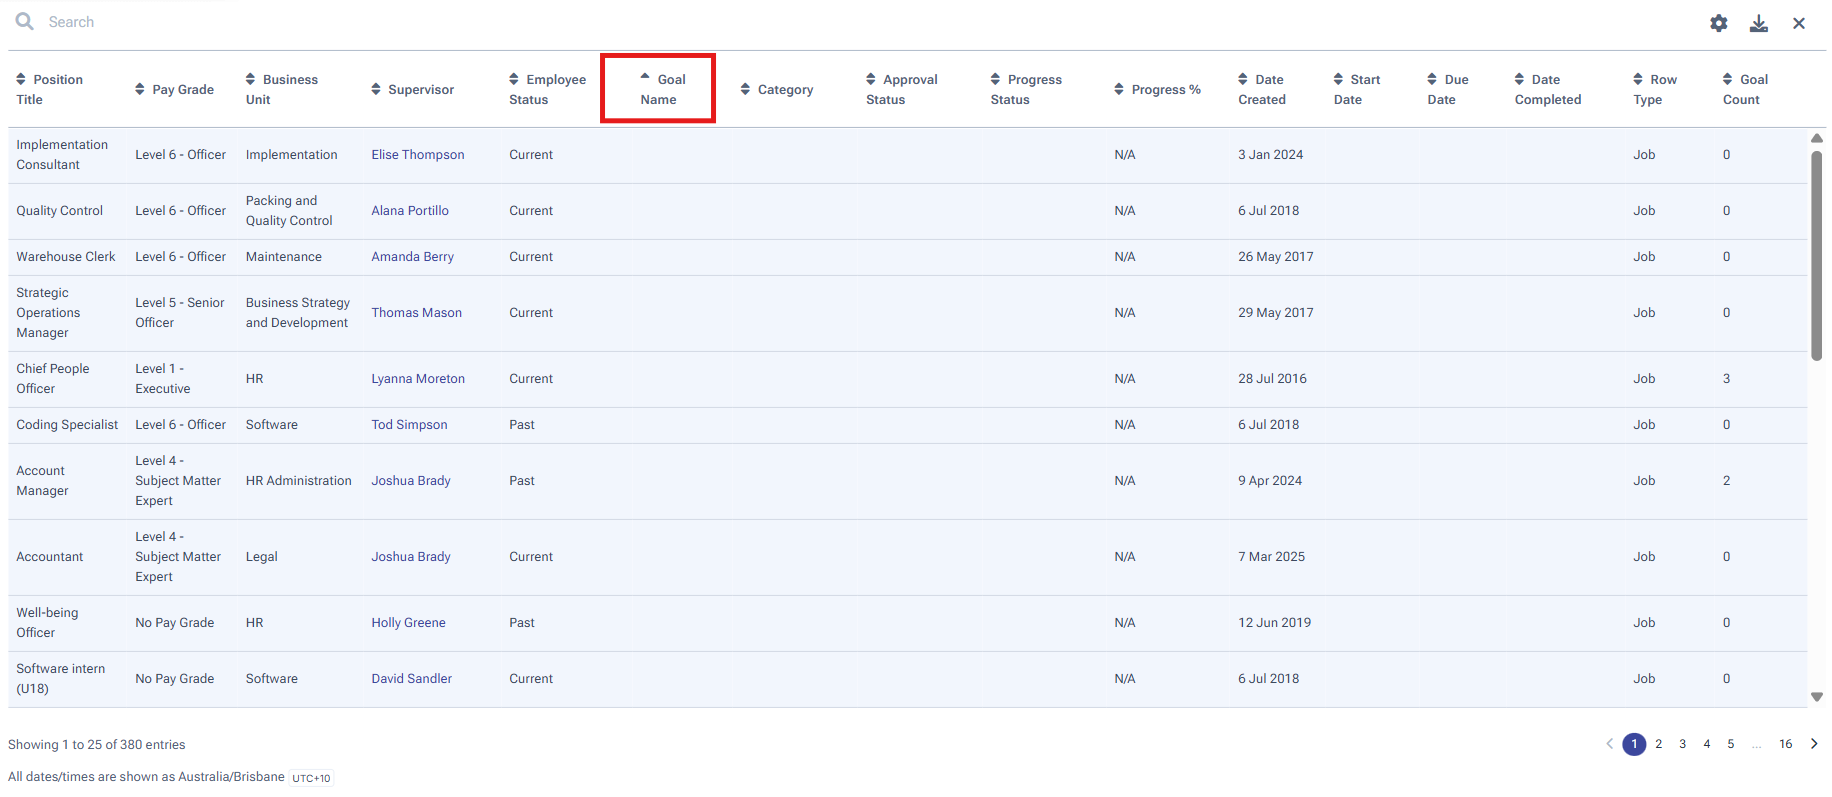This screenshot has width=1832, height=797.
Task: Go to page 2
Action: (1658, 744)
